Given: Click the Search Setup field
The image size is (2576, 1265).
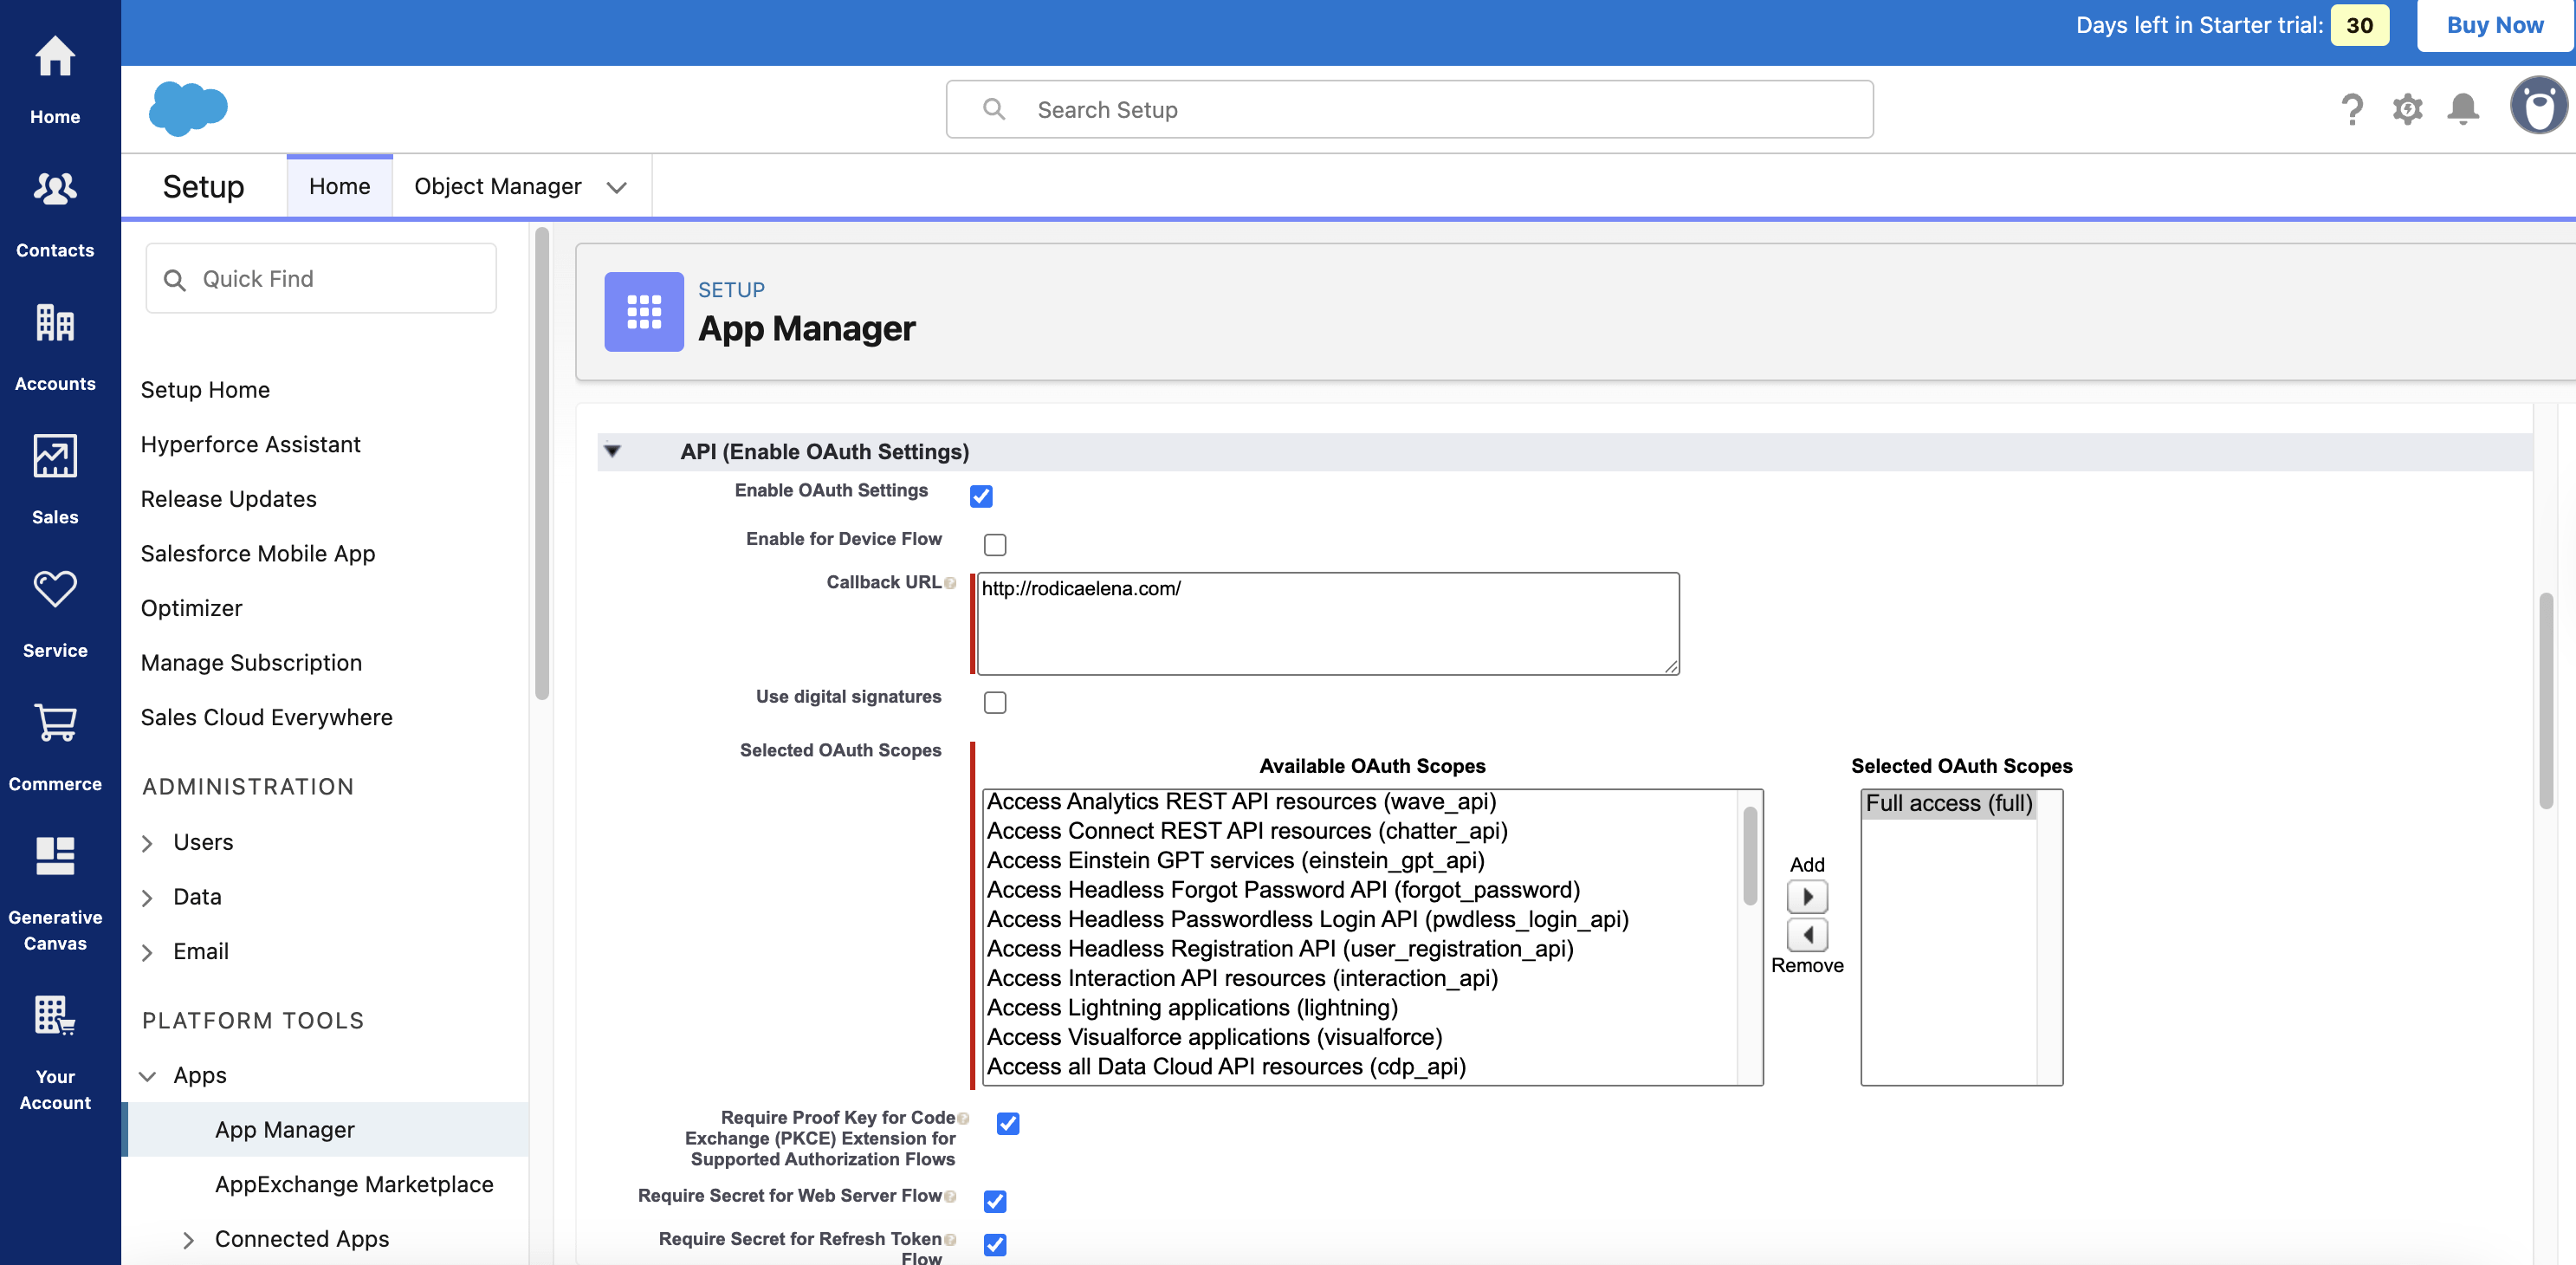Looking at the screenshot, I should pos(1408,110).
